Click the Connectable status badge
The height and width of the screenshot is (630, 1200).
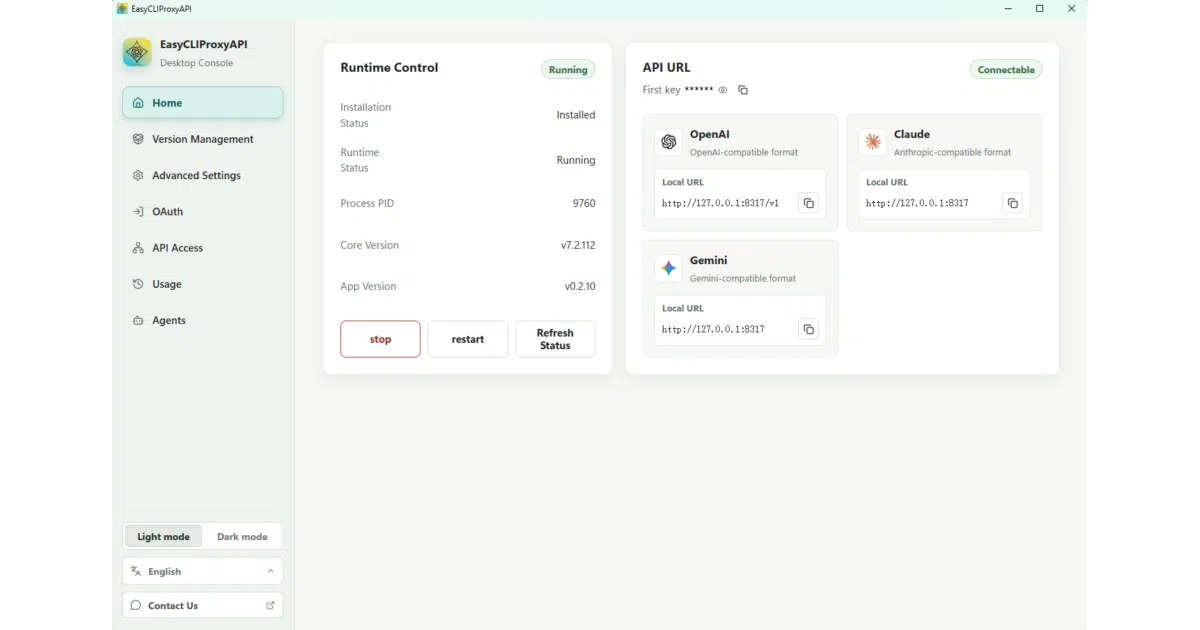pyautogui.click(x=1006, y=70)
